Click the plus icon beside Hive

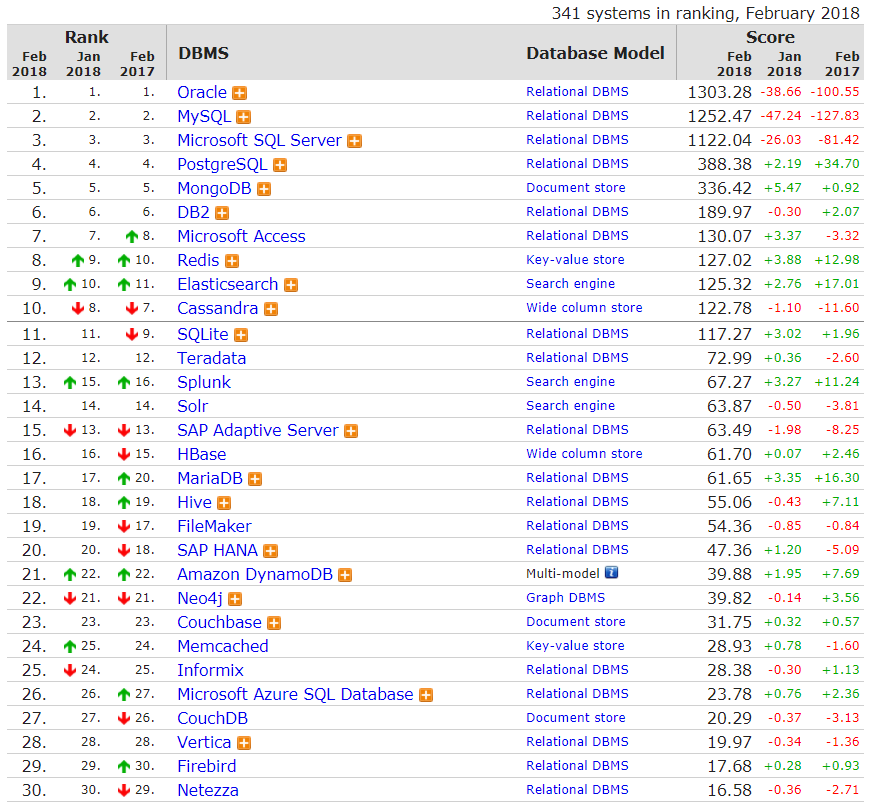point(224,503)
